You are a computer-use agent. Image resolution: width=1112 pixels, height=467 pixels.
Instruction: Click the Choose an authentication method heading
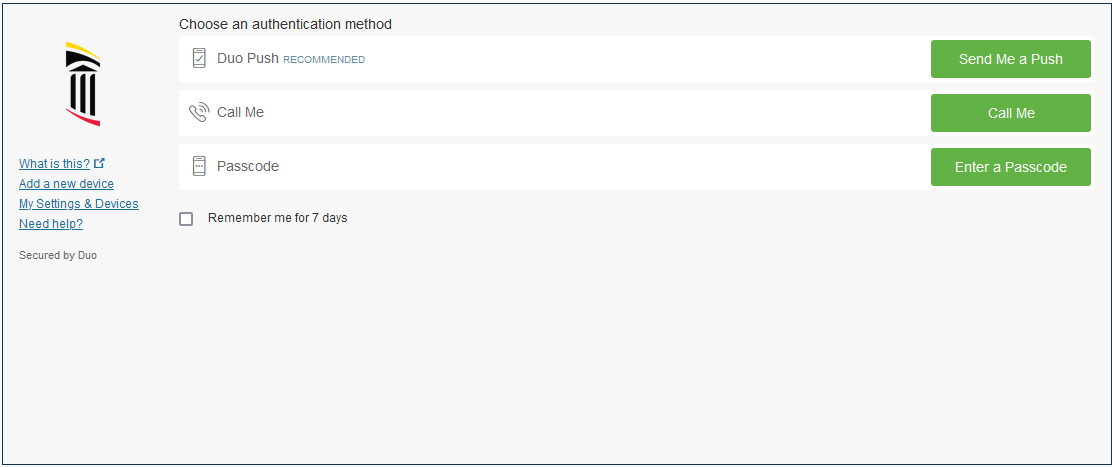coord(285,24)
